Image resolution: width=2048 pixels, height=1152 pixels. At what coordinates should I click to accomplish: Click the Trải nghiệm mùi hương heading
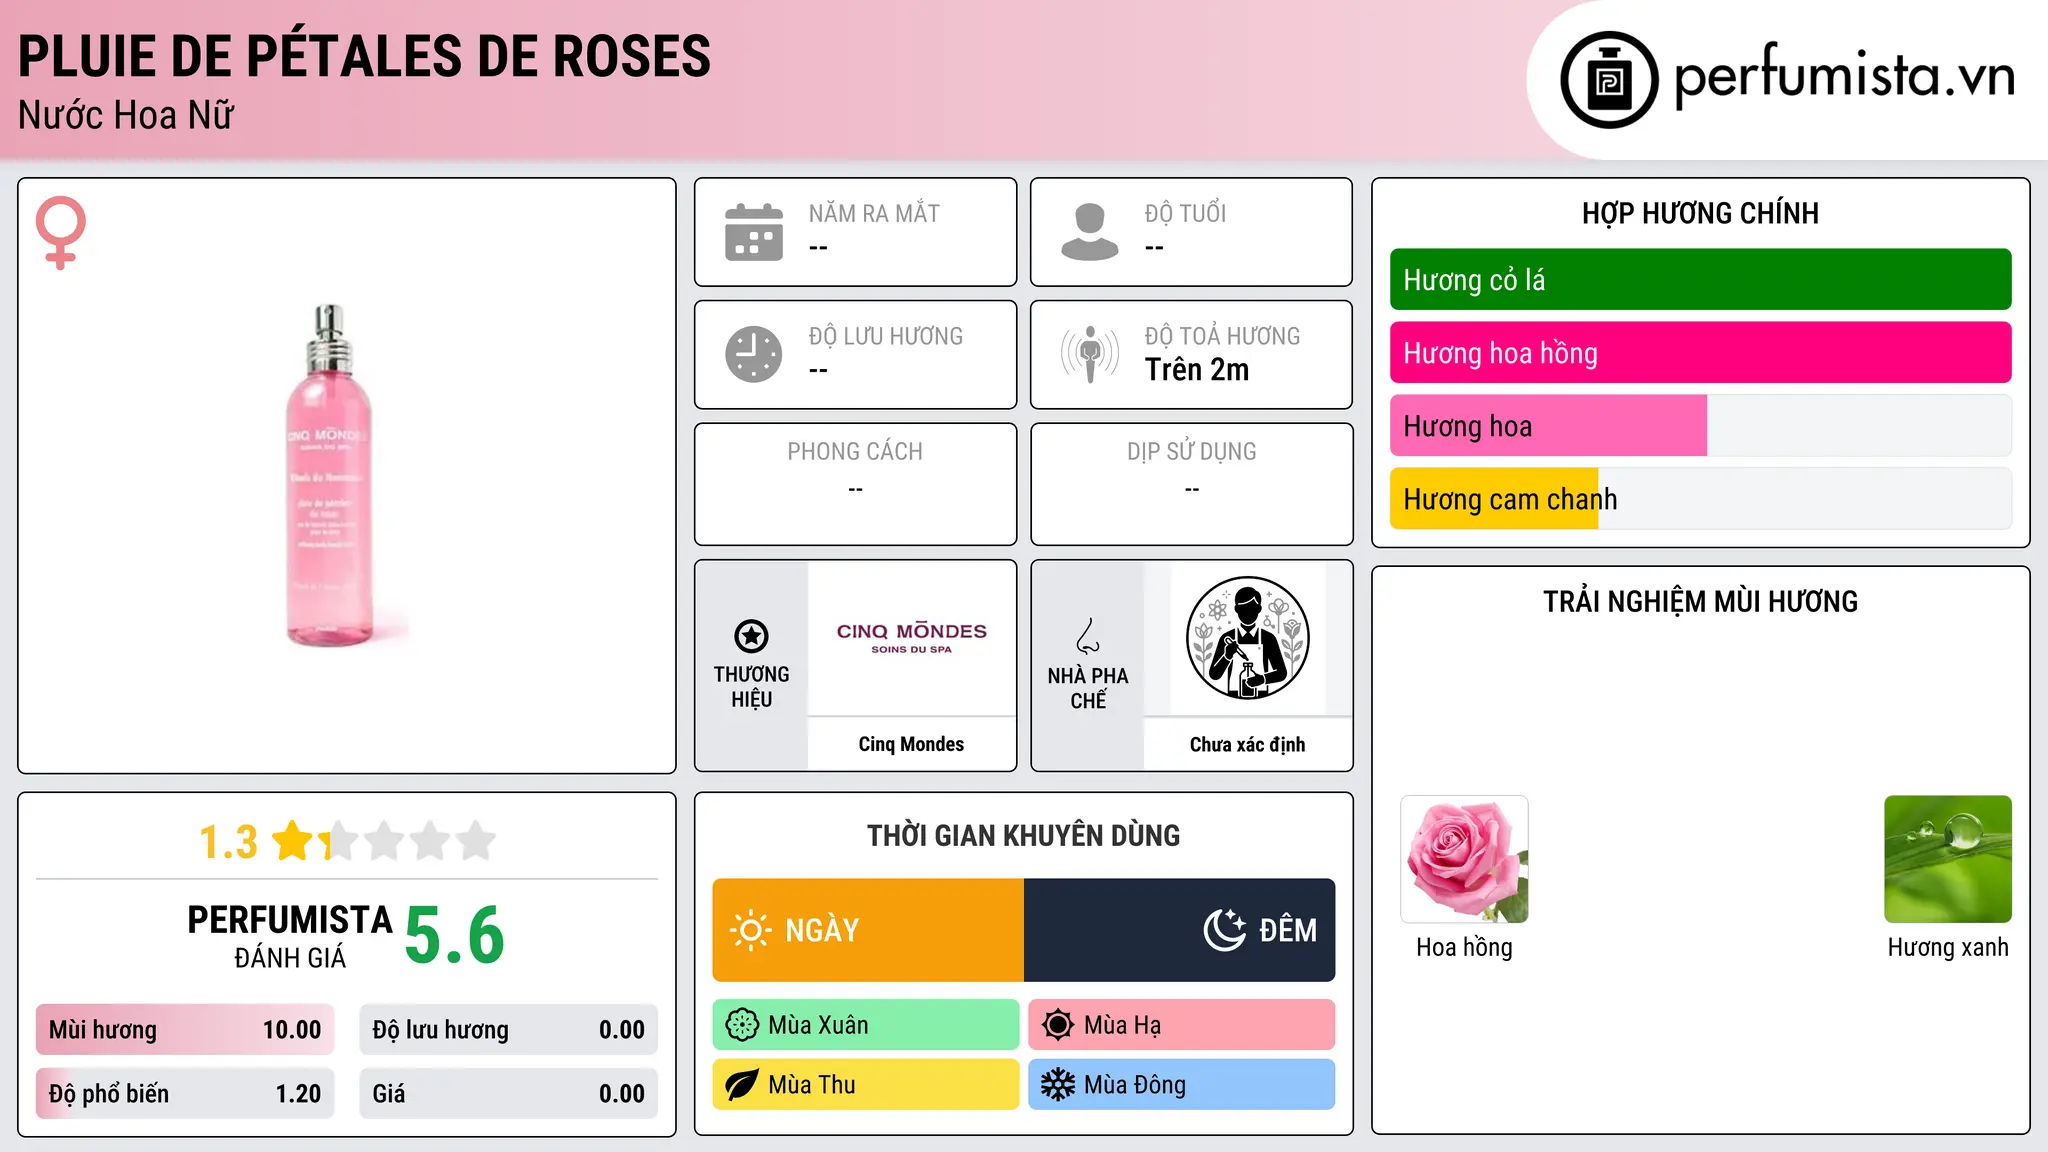[1700, 601]
